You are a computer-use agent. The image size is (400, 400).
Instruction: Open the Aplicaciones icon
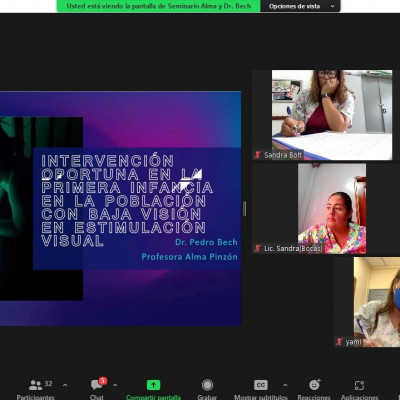[359, 385]
